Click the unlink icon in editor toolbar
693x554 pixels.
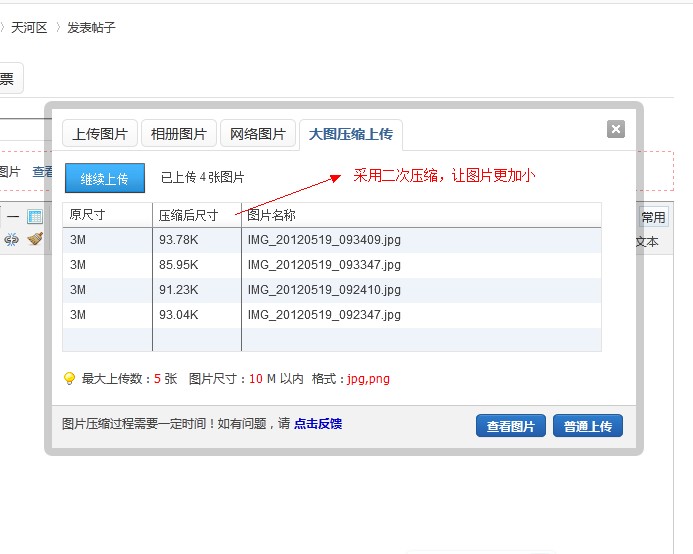coord(11,240)
